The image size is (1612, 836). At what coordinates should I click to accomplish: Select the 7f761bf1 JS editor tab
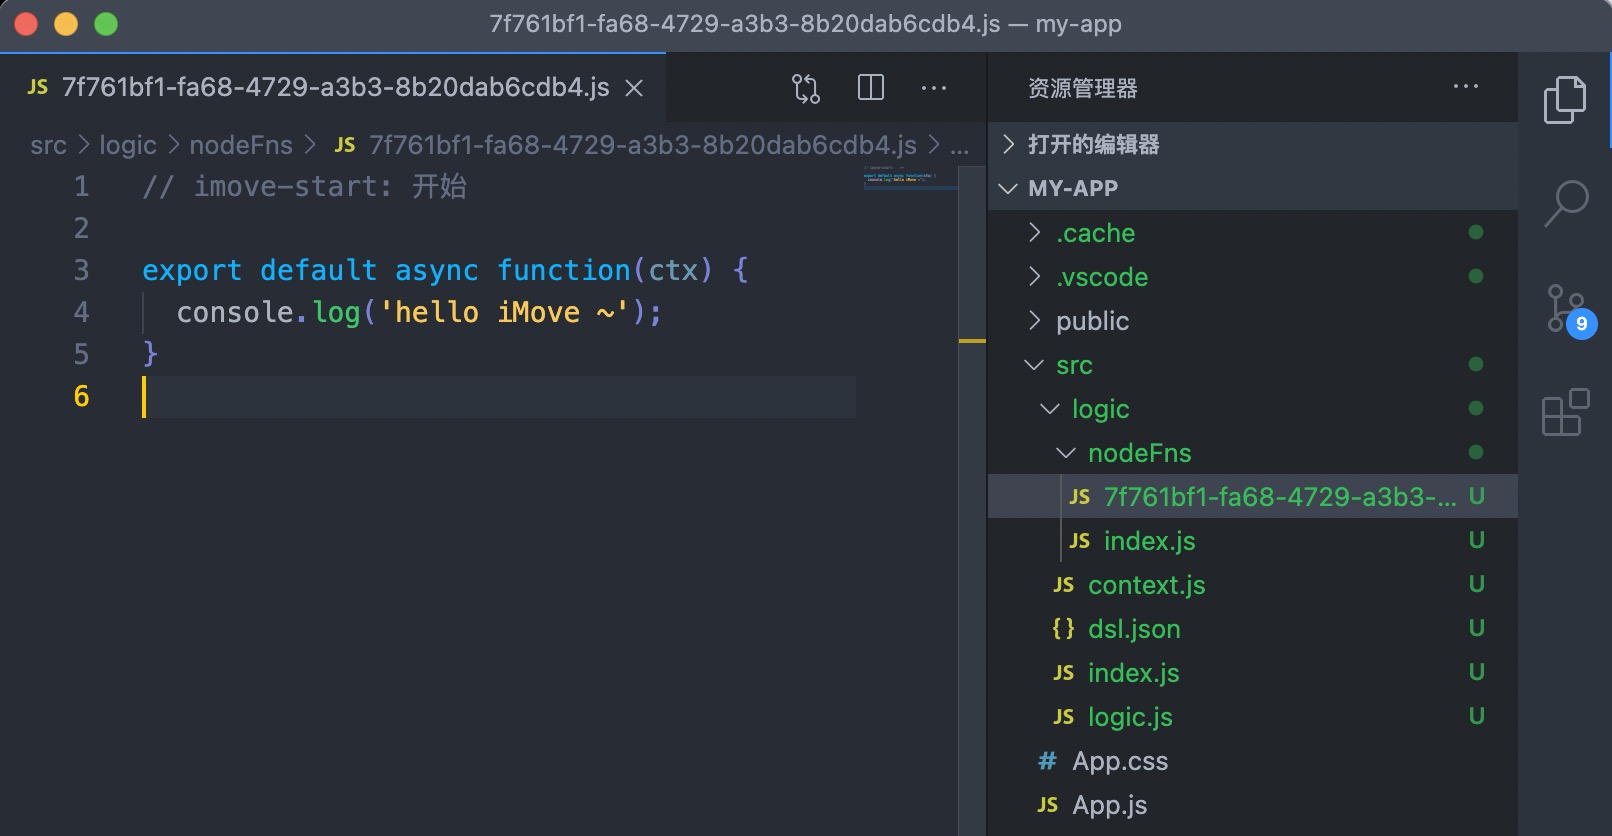335,88
